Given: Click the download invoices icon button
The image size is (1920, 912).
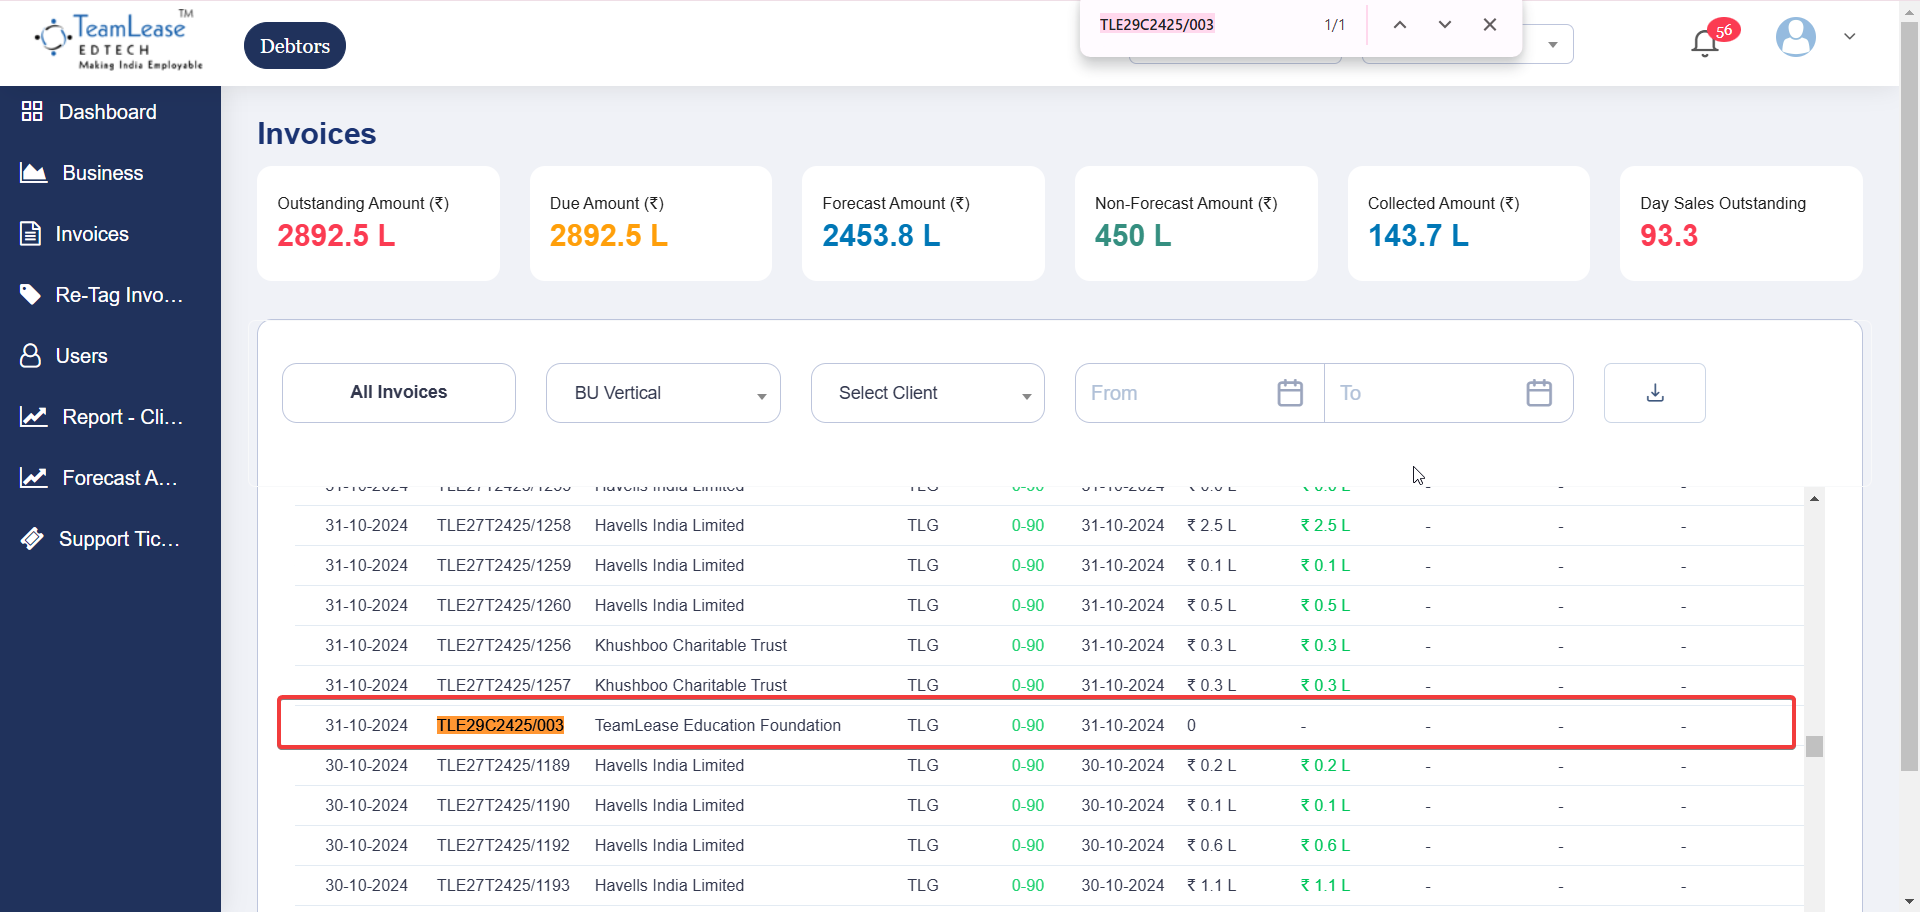Looking at the screenshot, I should [1654, 393].
